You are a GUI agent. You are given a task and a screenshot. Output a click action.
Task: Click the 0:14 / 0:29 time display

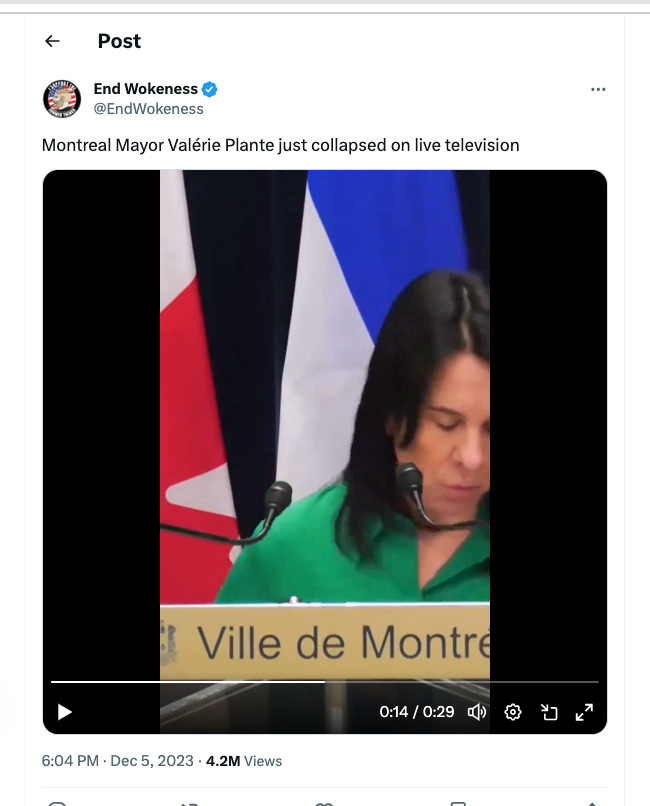(x=417, y=712)
